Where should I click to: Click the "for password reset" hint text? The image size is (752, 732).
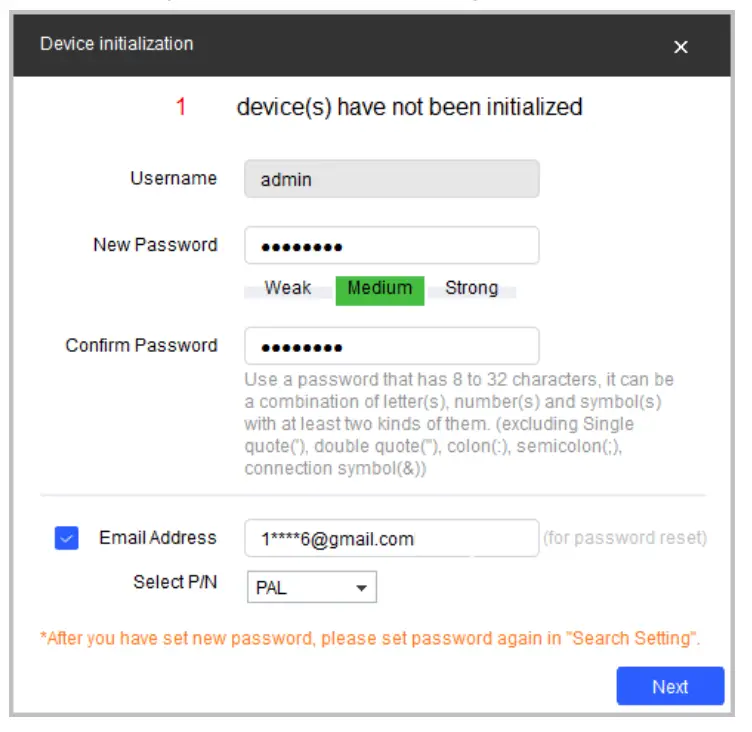(624, 538)
